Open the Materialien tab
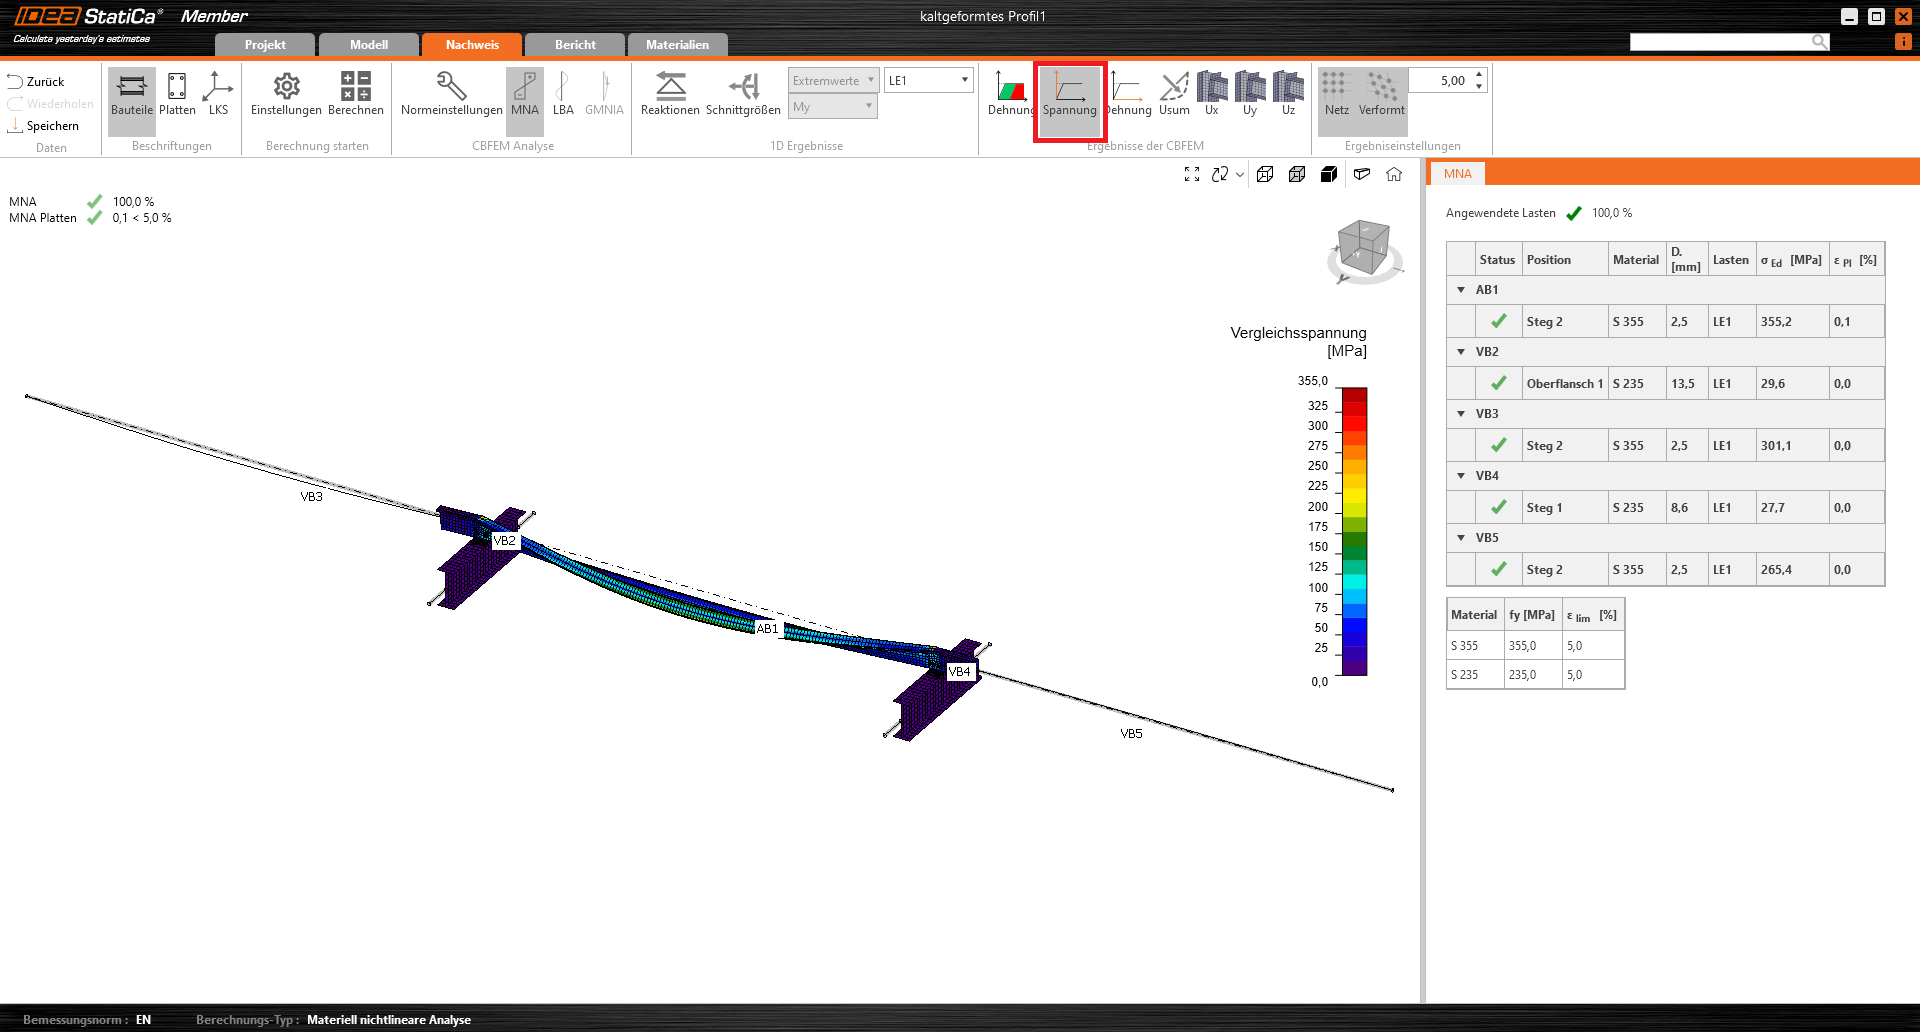Image resolution: width=1920 pixels, height=1032 pixels. 677,45
